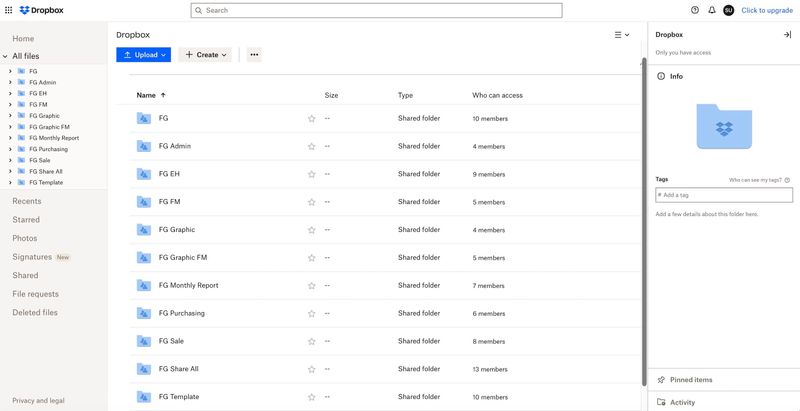Open the Recents section

27,201
